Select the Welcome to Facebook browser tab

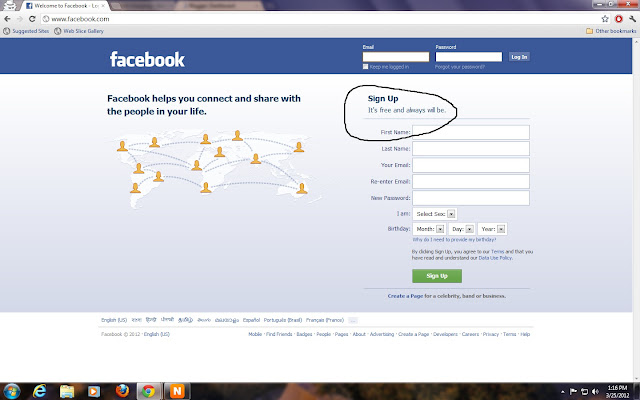click(x=65, y=6)
